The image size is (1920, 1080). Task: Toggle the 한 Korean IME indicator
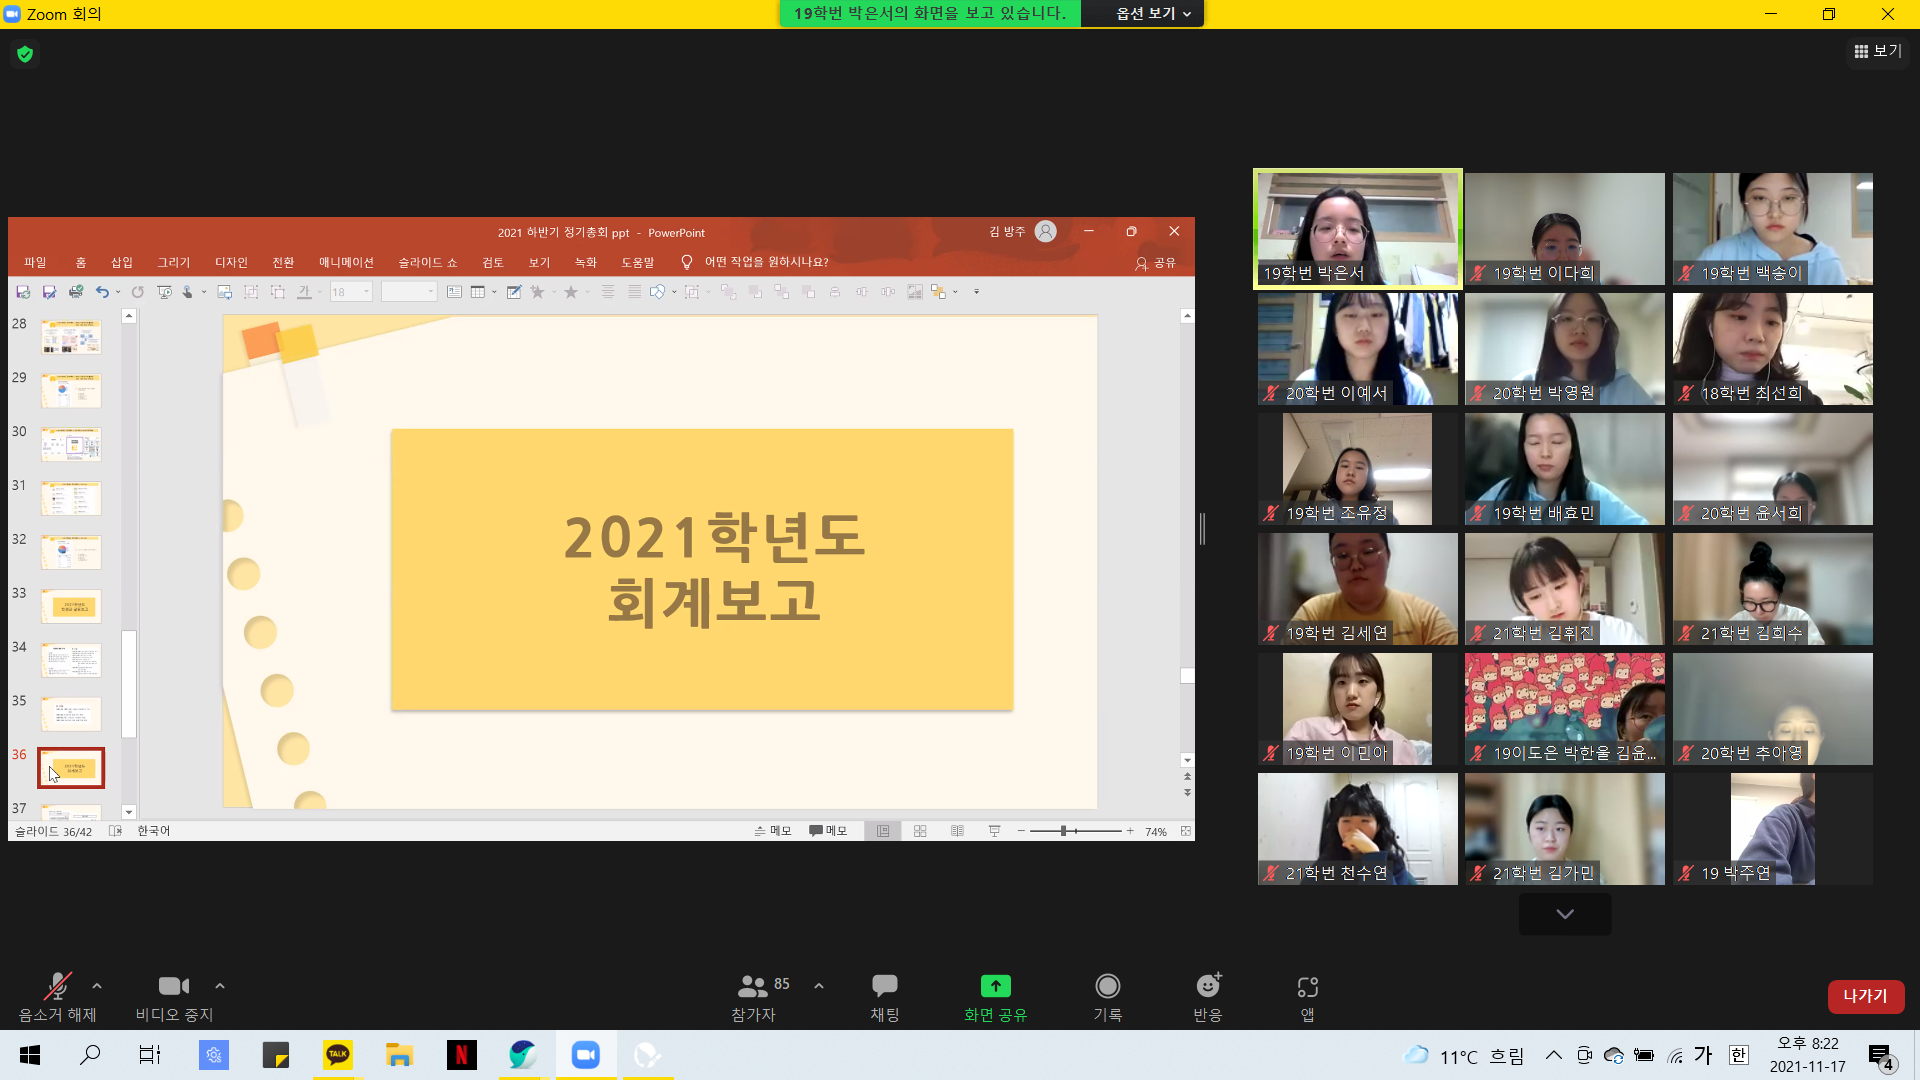pyautogui.click(x=1739, y=1055)
